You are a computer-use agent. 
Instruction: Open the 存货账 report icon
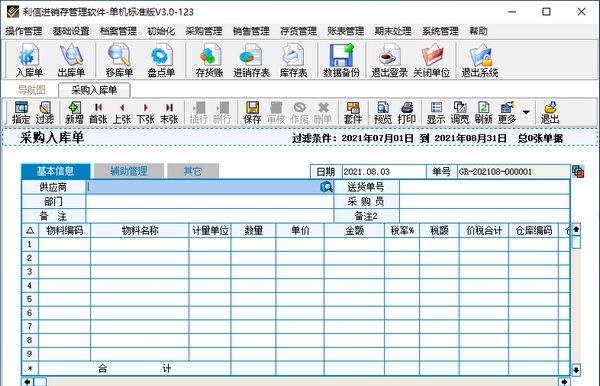tap(209, 60)
